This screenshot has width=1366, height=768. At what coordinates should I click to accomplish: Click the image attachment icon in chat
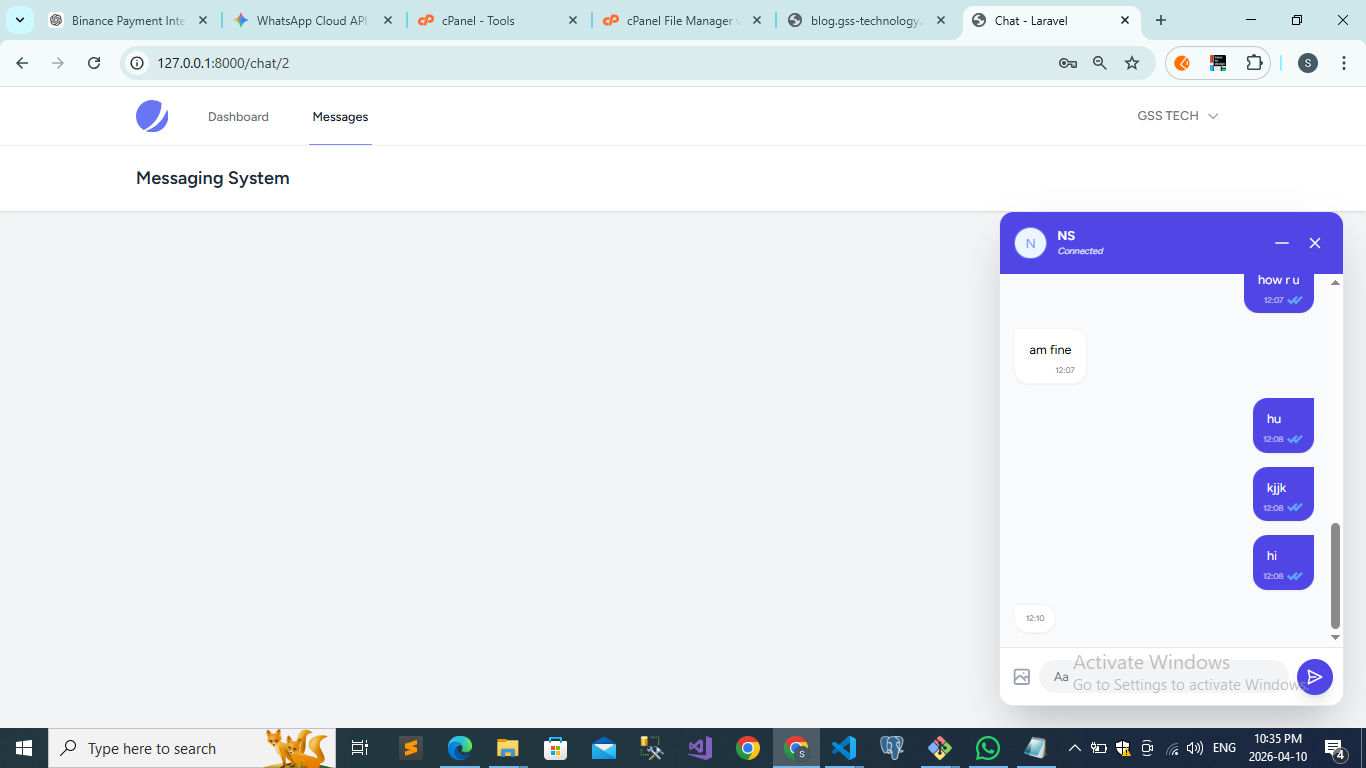tap(1021, 677)
